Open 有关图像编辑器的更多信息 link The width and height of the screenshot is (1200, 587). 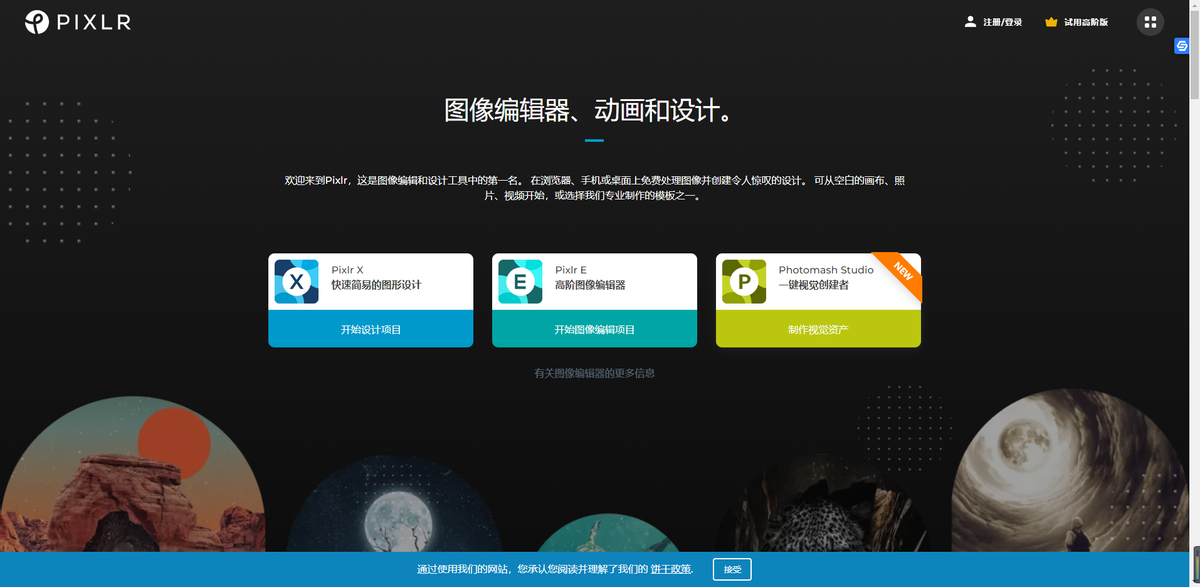(594, 373)
